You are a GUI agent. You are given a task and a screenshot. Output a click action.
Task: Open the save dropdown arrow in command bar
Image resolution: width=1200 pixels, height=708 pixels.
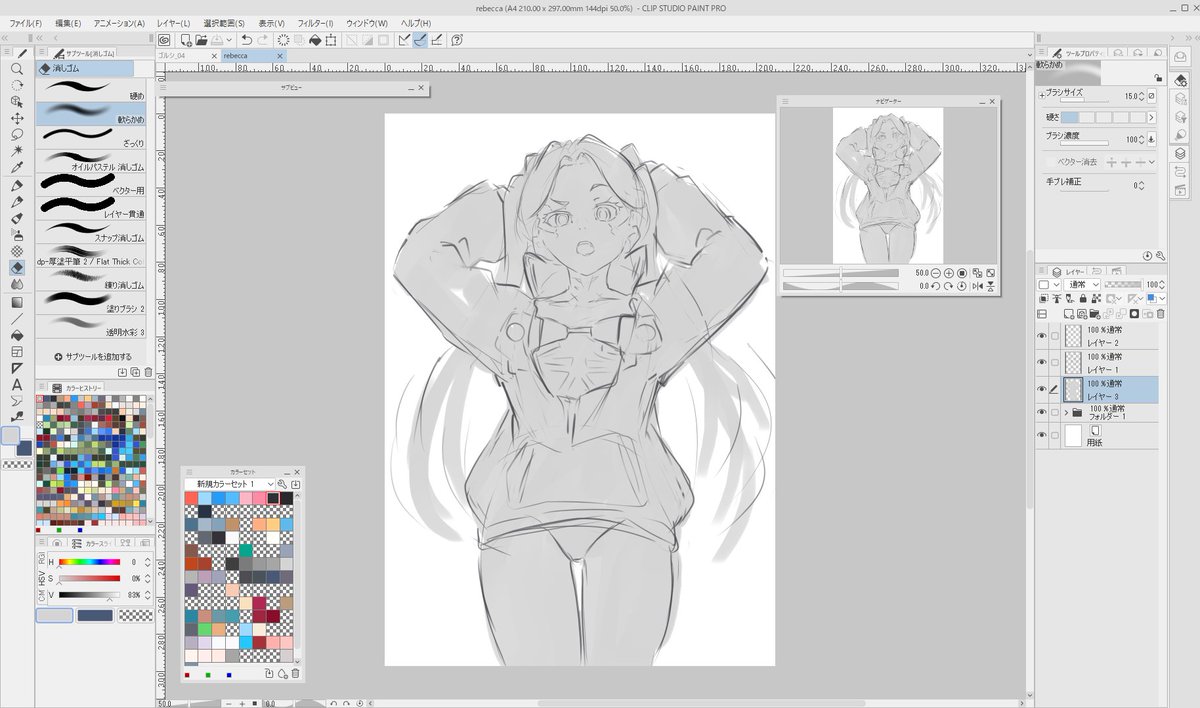pos(231,39)
